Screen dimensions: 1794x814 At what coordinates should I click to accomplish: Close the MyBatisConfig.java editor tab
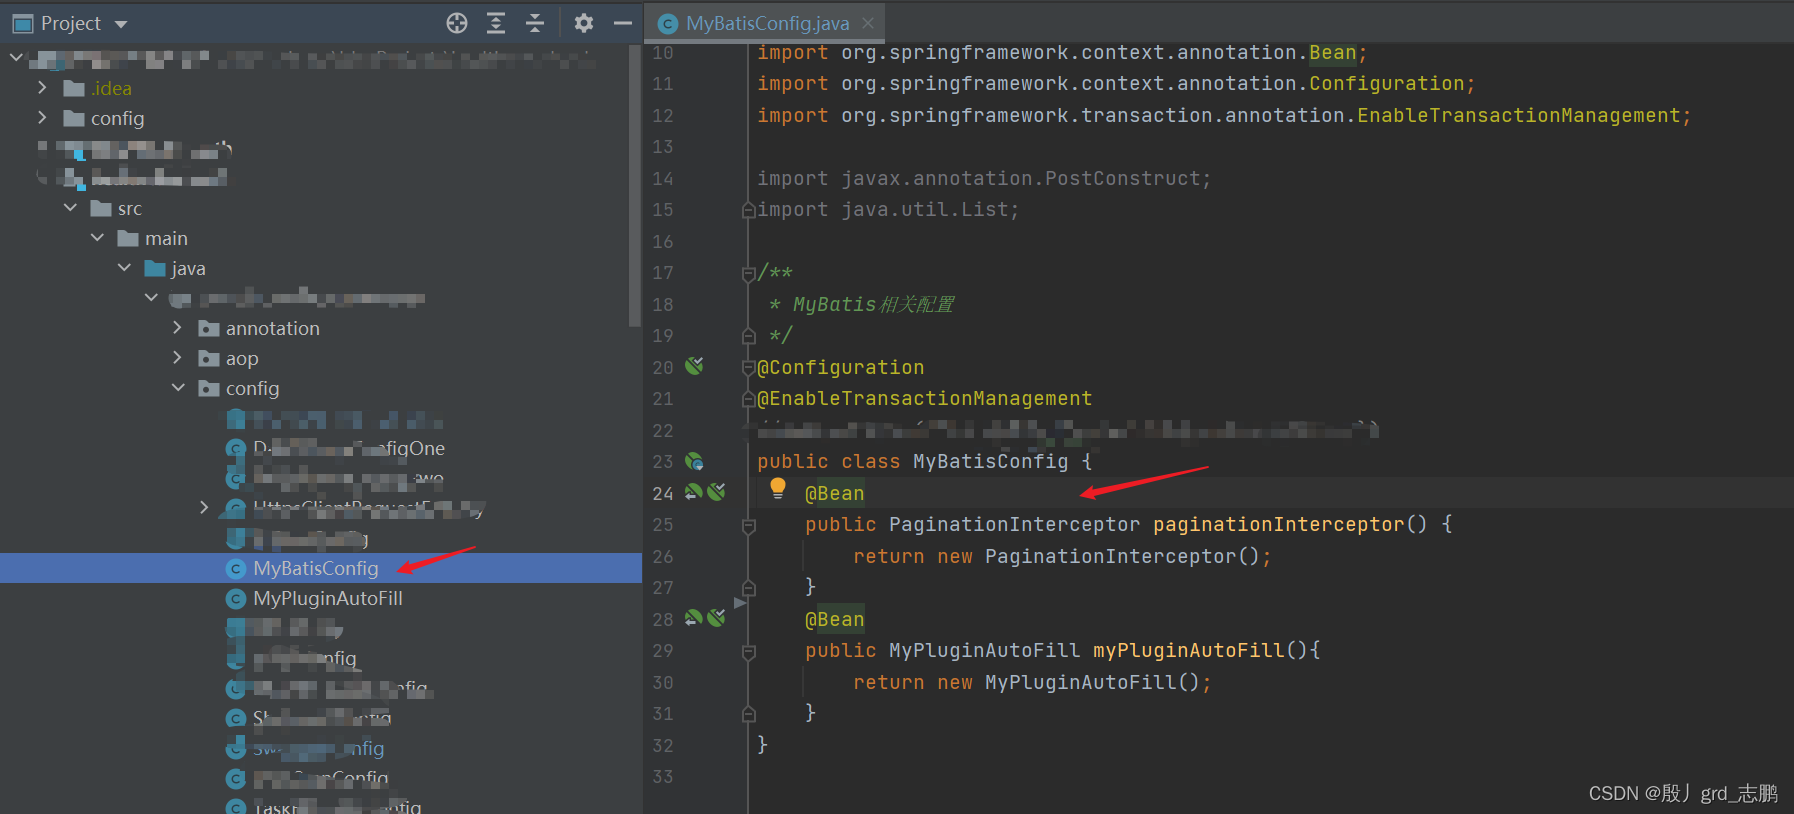pyautogui.click(x=868, y=23)
